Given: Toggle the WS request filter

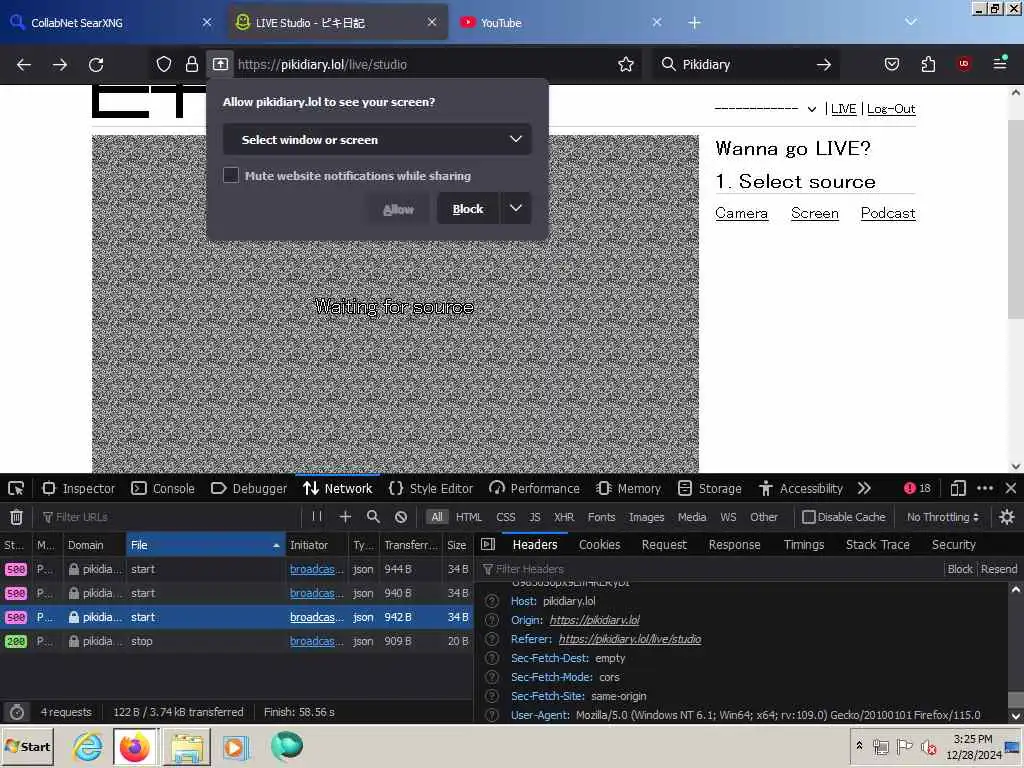Looking at the screenshot, I should [x=728, y=517].
